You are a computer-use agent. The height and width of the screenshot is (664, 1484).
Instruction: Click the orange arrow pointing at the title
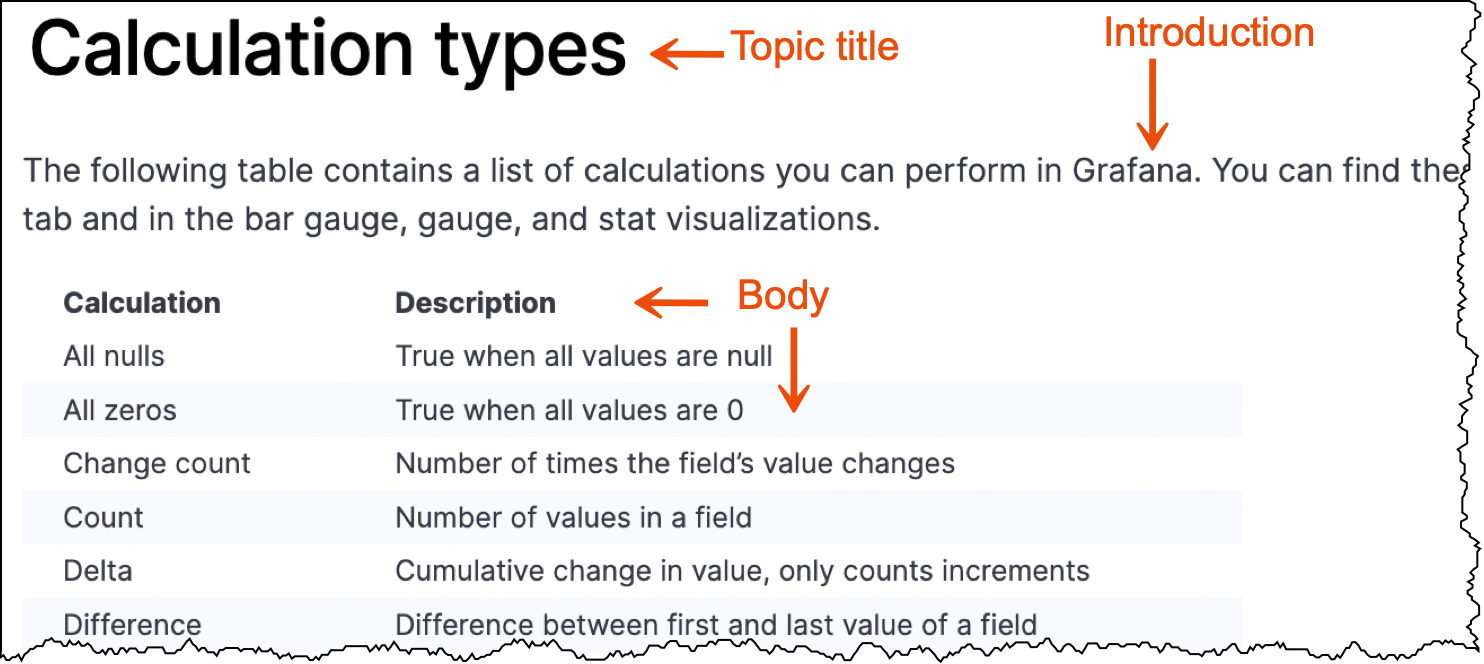686,53
